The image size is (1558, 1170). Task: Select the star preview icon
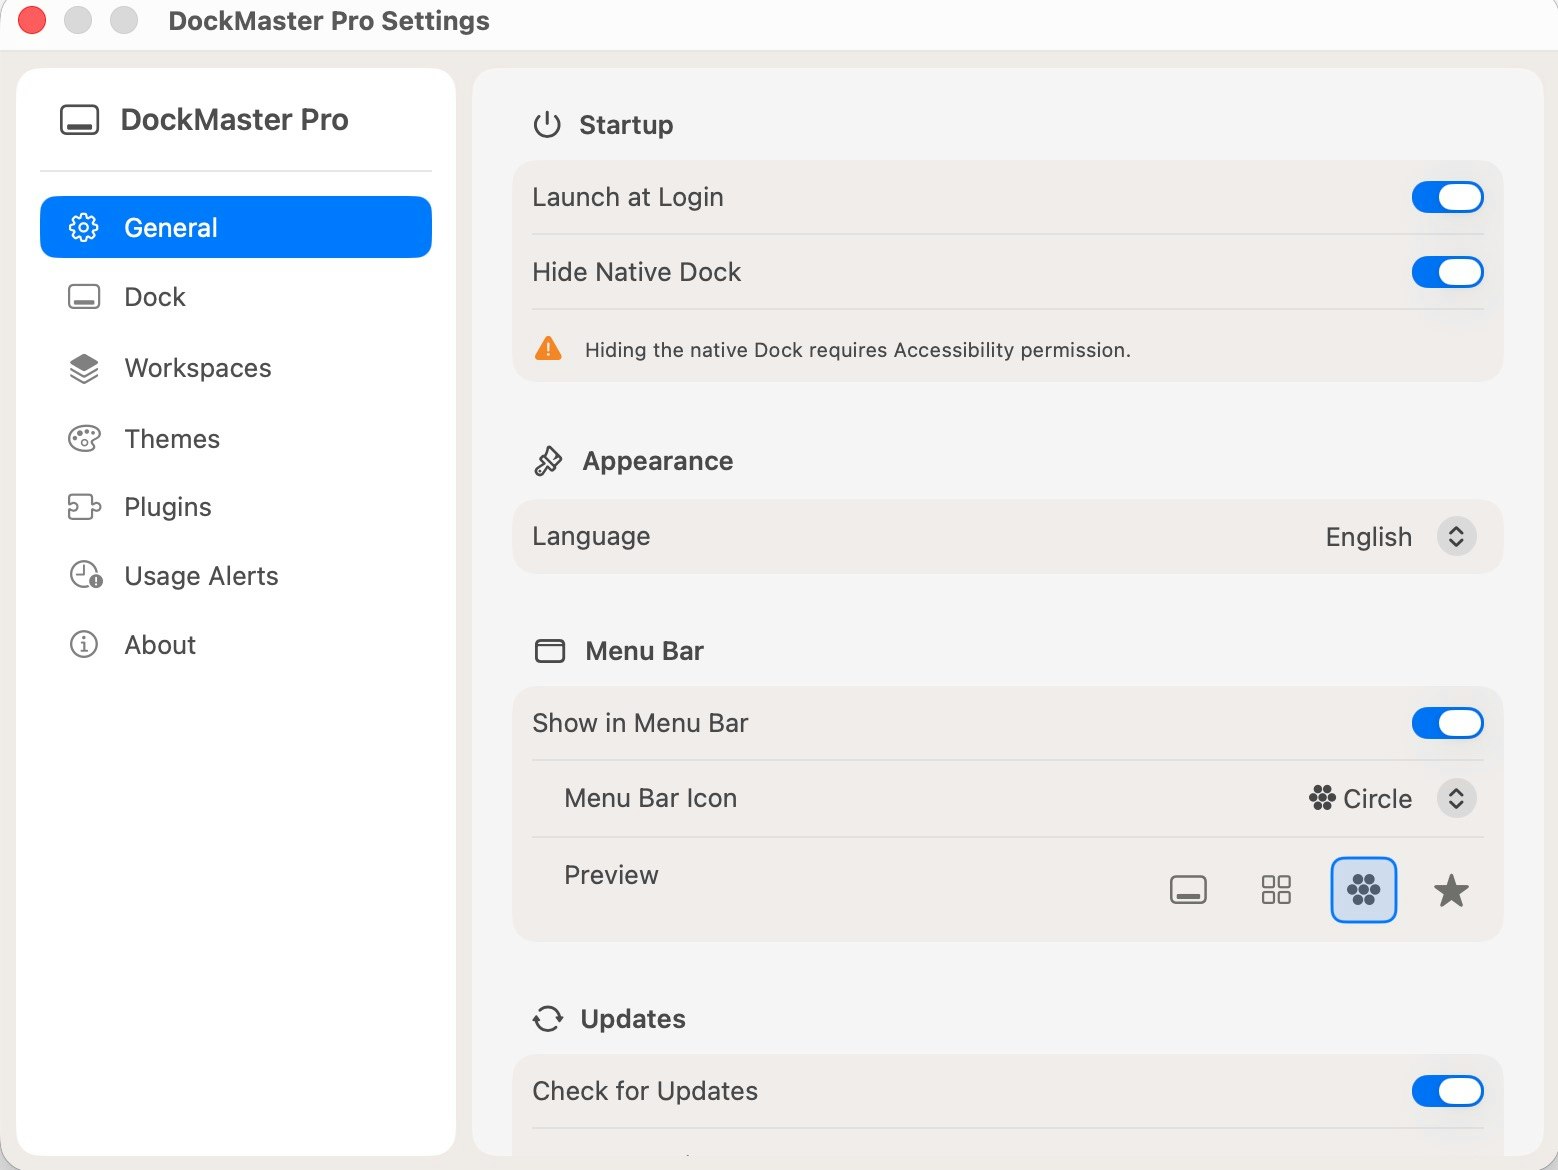point(1451,890)
